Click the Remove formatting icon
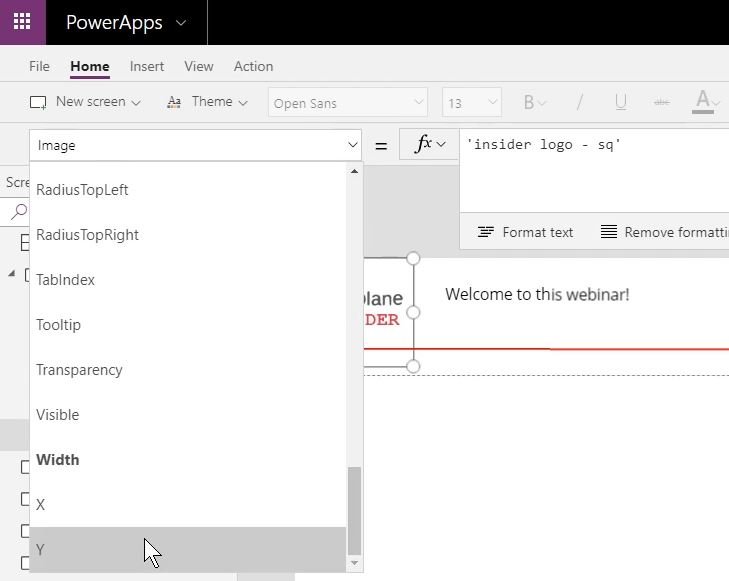The height and width of the screenshot is (581, 729). tap(609, 231)
